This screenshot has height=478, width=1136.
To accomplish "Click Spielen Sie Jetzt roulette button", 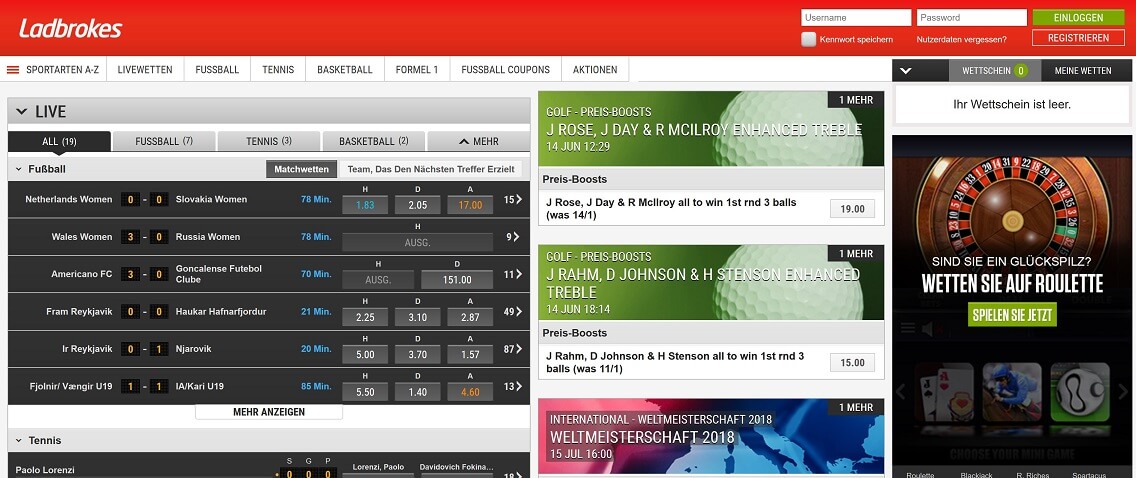I will pyautogui.click(x=1011, y=315).
